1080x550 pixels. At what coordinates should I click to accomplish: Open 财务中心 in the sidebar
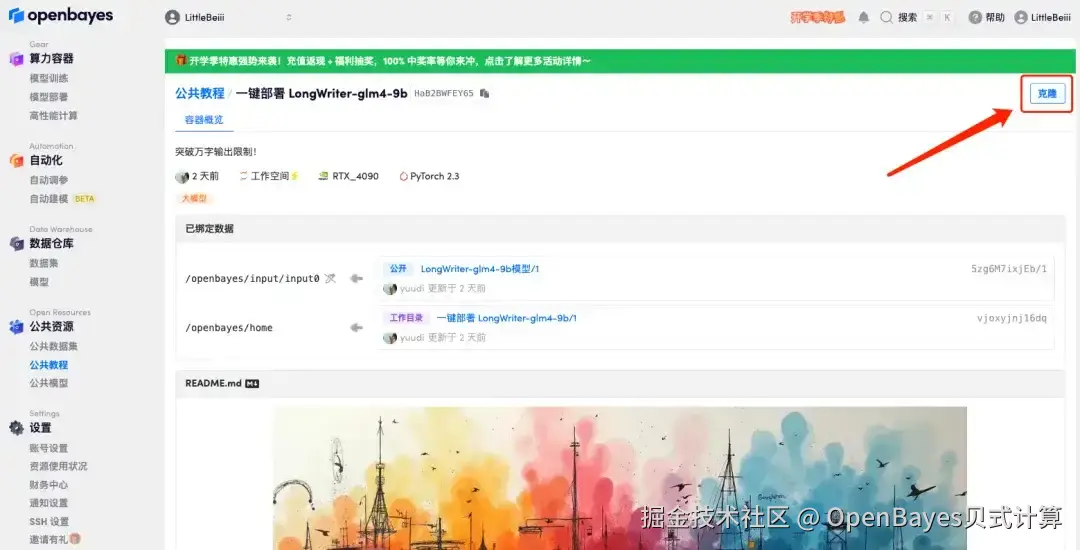[x=49, y=485]
